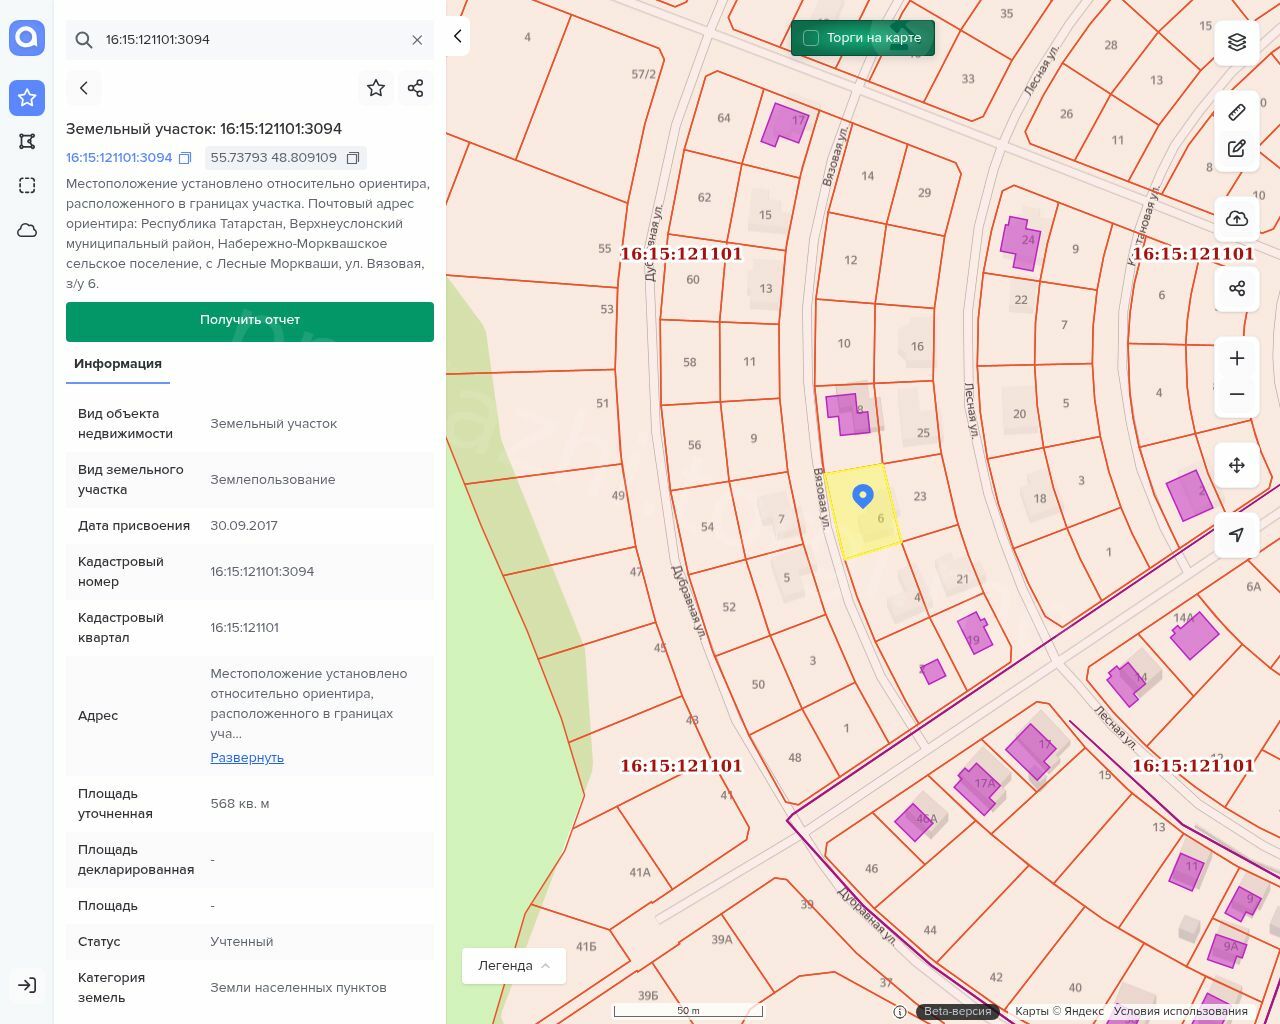Click the login icon in sidebar

pyautogui.click(x=27, y=985)
